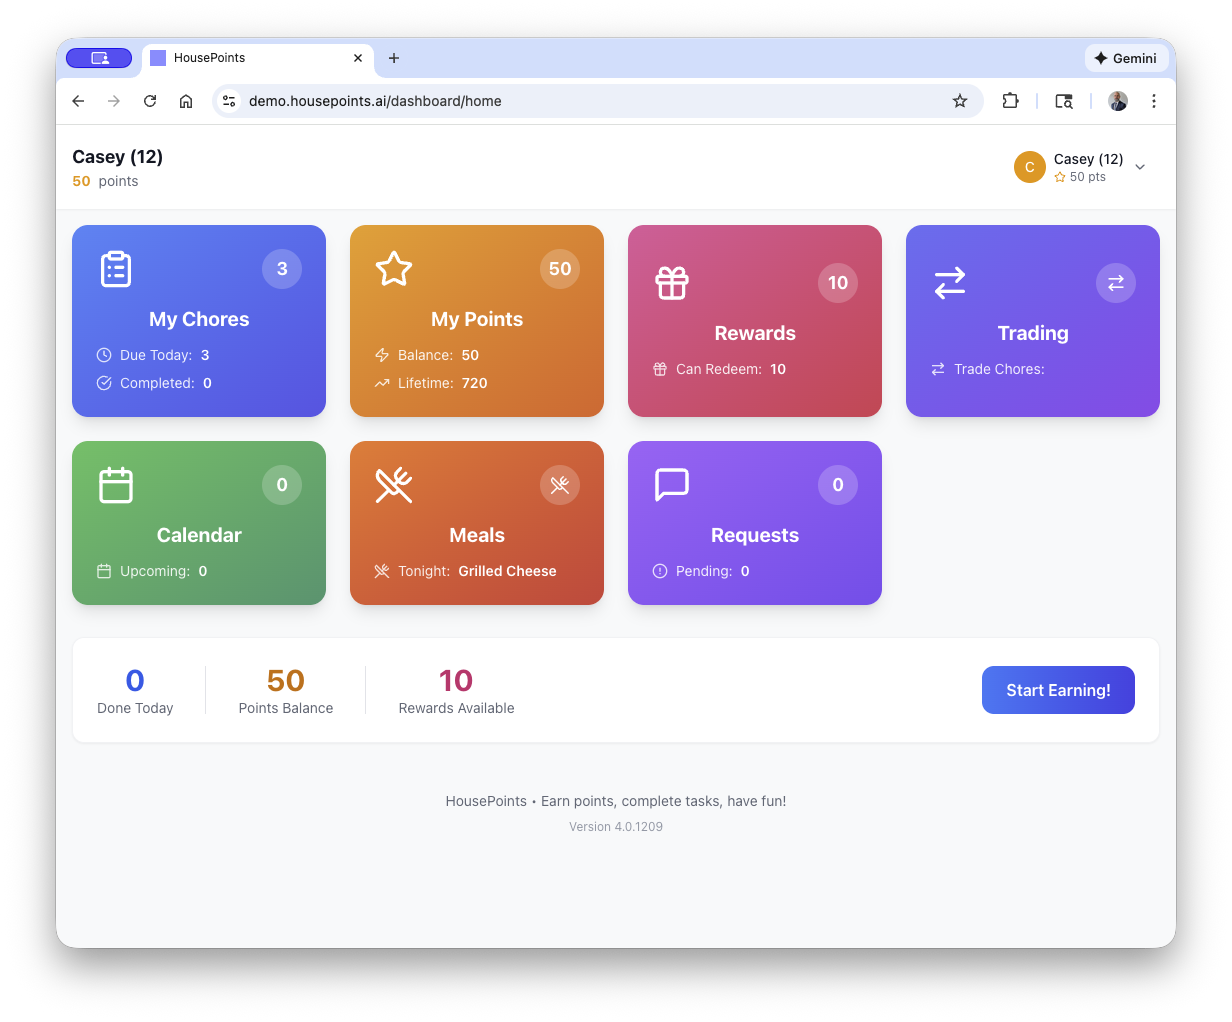Go back with the browser back arrow
This screenshot has height=1022, width=1232.
(x=78, y=101)
